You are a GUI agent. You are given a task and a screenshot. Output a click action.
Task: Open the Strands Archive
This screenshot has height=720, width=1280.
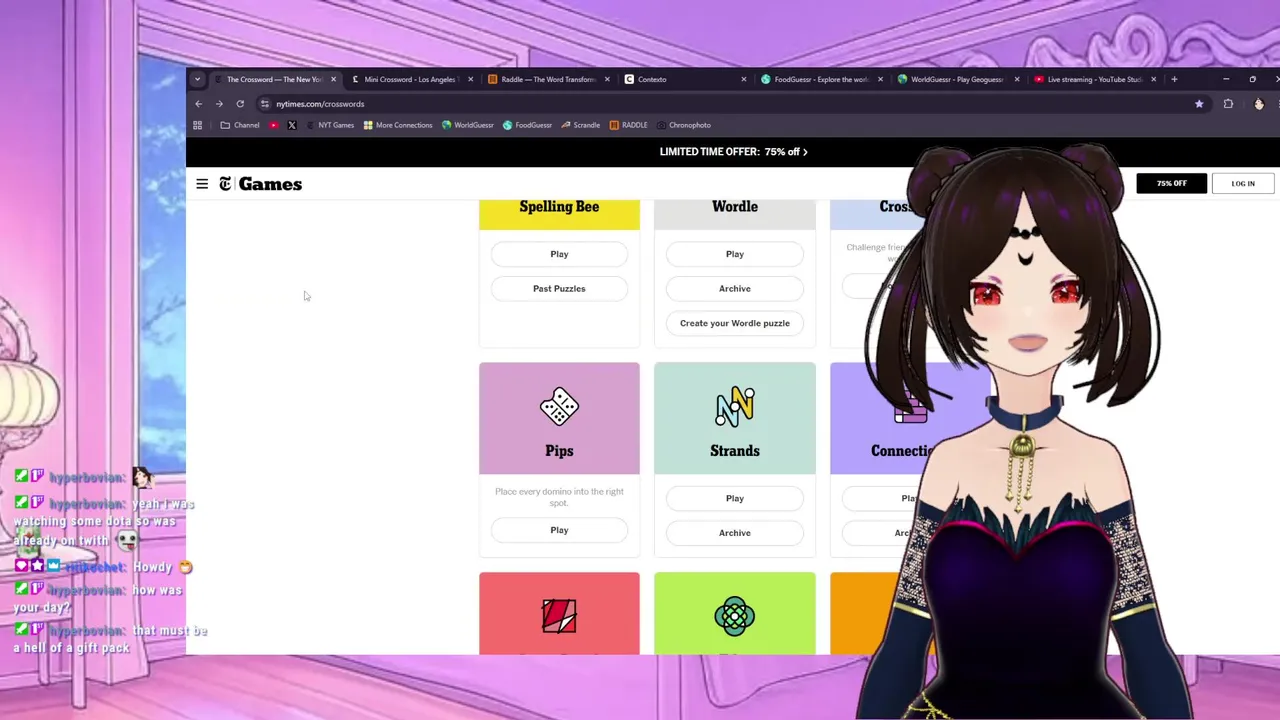tap(735, 533)
